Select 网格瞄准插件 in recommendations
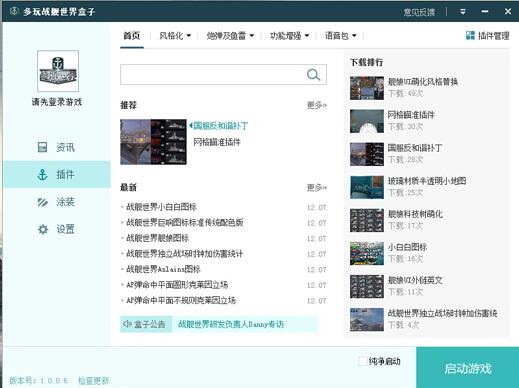The image size is (519, 388). click(217, 142)
